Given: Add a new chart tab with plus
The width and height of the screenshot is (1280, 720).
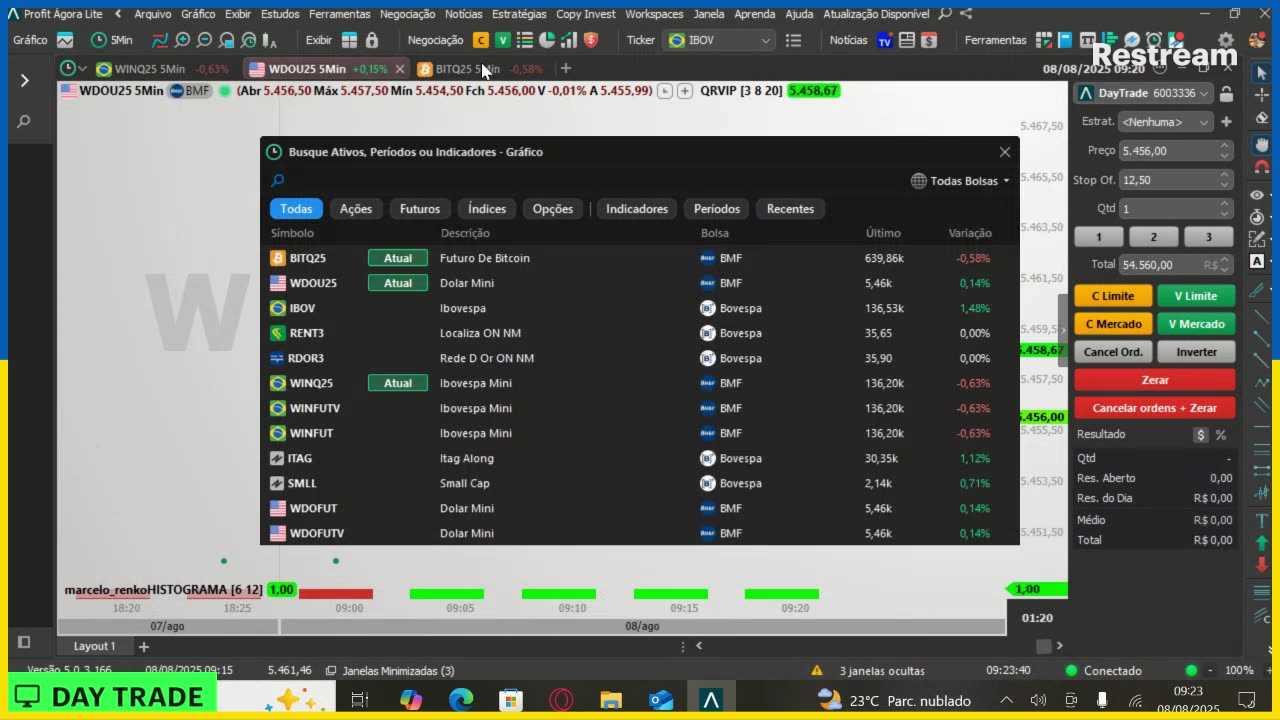Looking at the screenshot, I should pos(566,69).
